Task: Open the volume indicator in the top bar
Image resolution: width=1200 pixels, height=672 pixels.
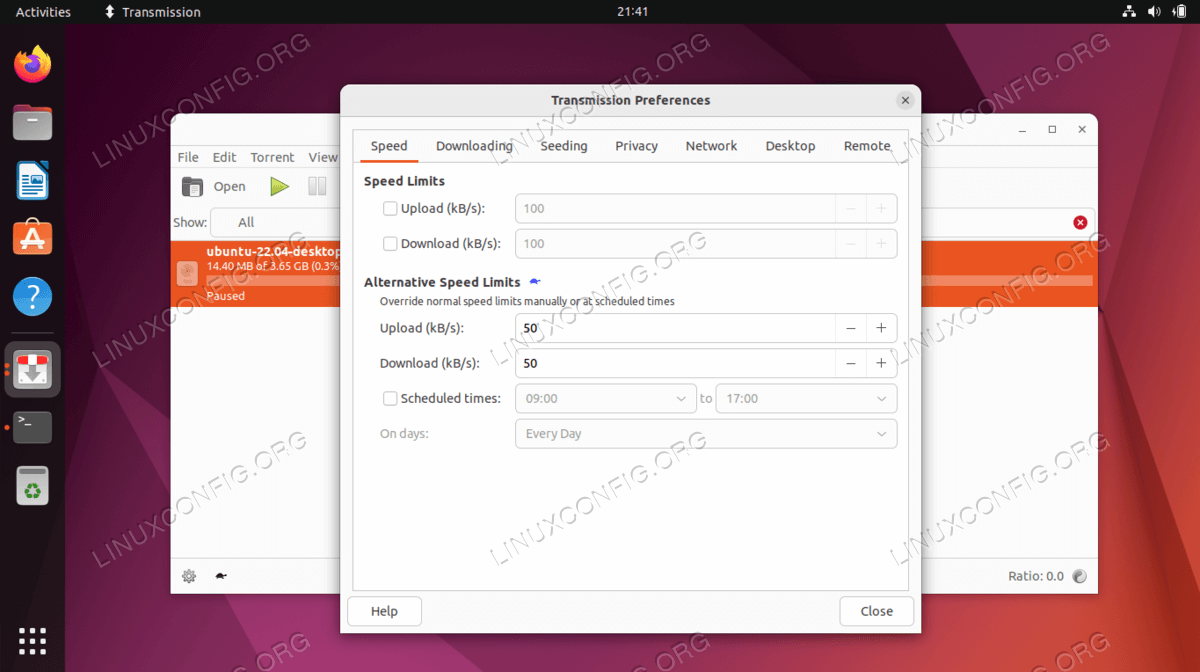Action: point(1154,12)
